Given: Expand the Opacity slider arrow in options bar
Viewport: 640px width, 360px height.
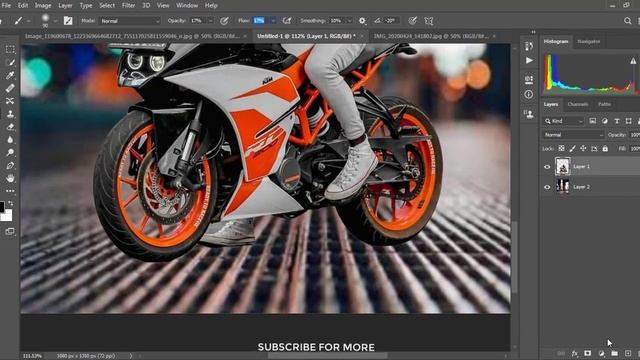Looking at the screenshot, I should click(211, 21).
